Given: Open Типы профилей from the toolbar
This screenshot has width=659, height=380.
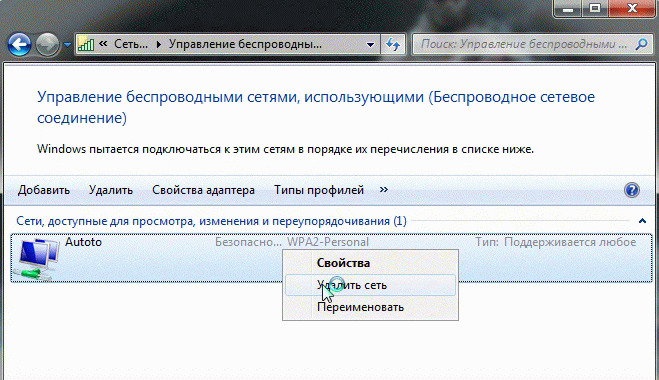Looking at the screenshot, I should pos(319,190).
